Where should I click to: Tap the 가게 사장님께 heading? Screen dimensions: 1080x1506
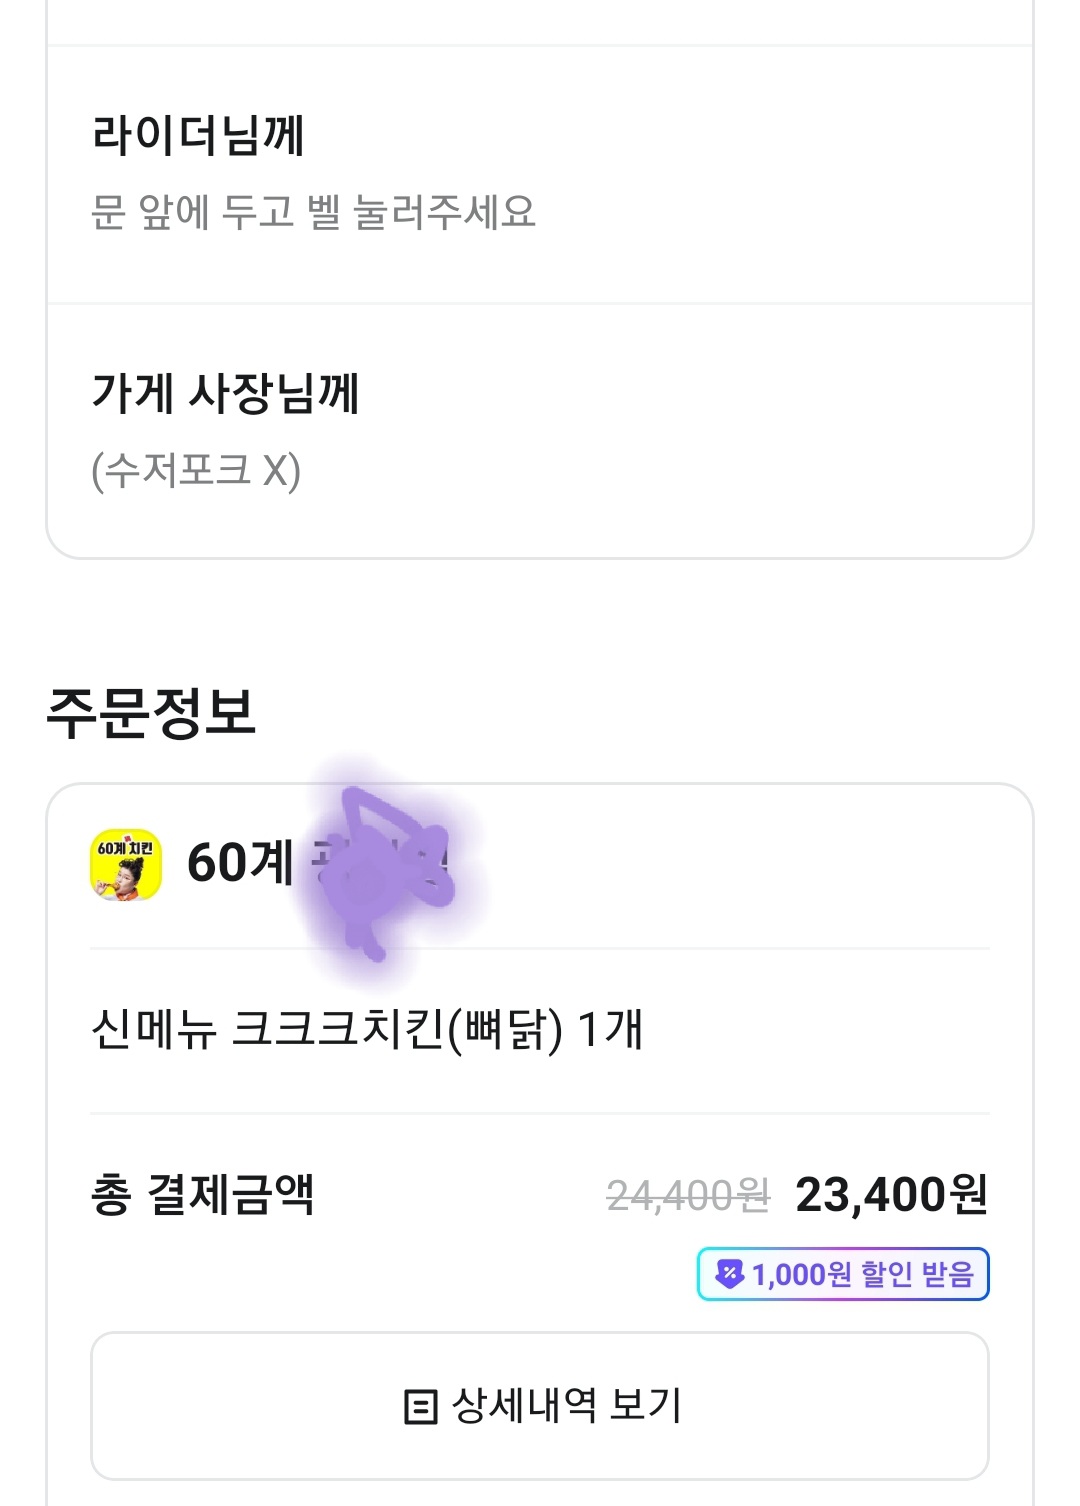[x=226, y=392]
